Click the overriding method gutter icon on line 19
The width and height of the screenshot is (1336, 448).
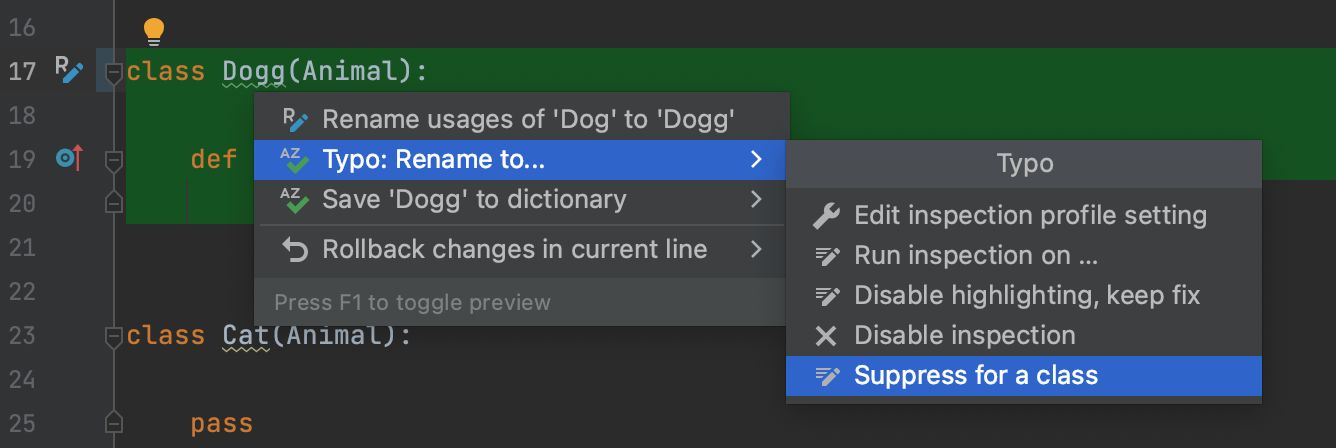[68, 158]
